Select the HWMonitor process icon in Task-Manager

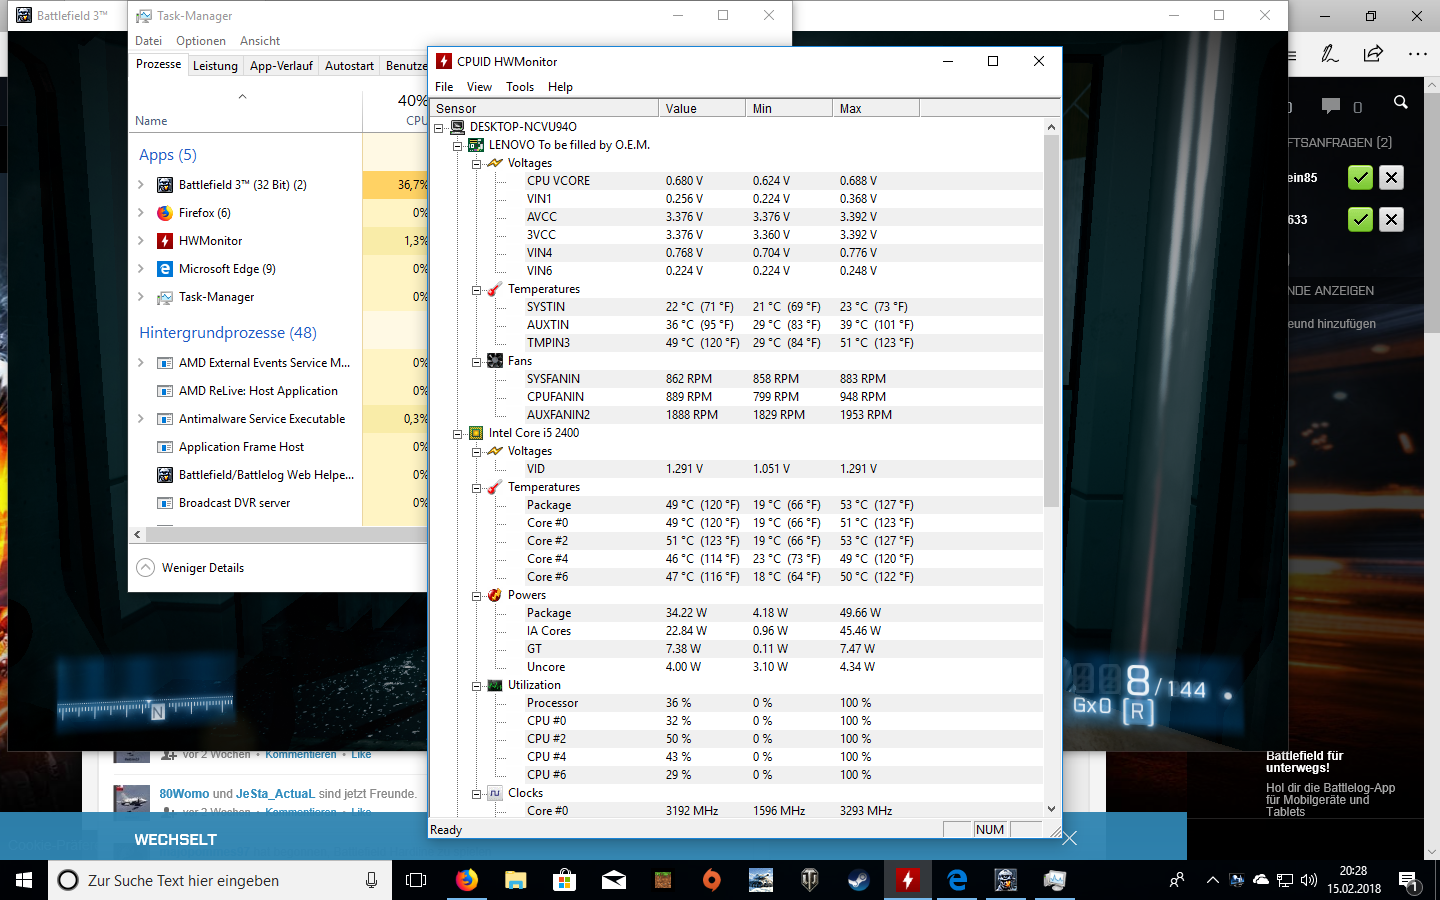(165, 241)
